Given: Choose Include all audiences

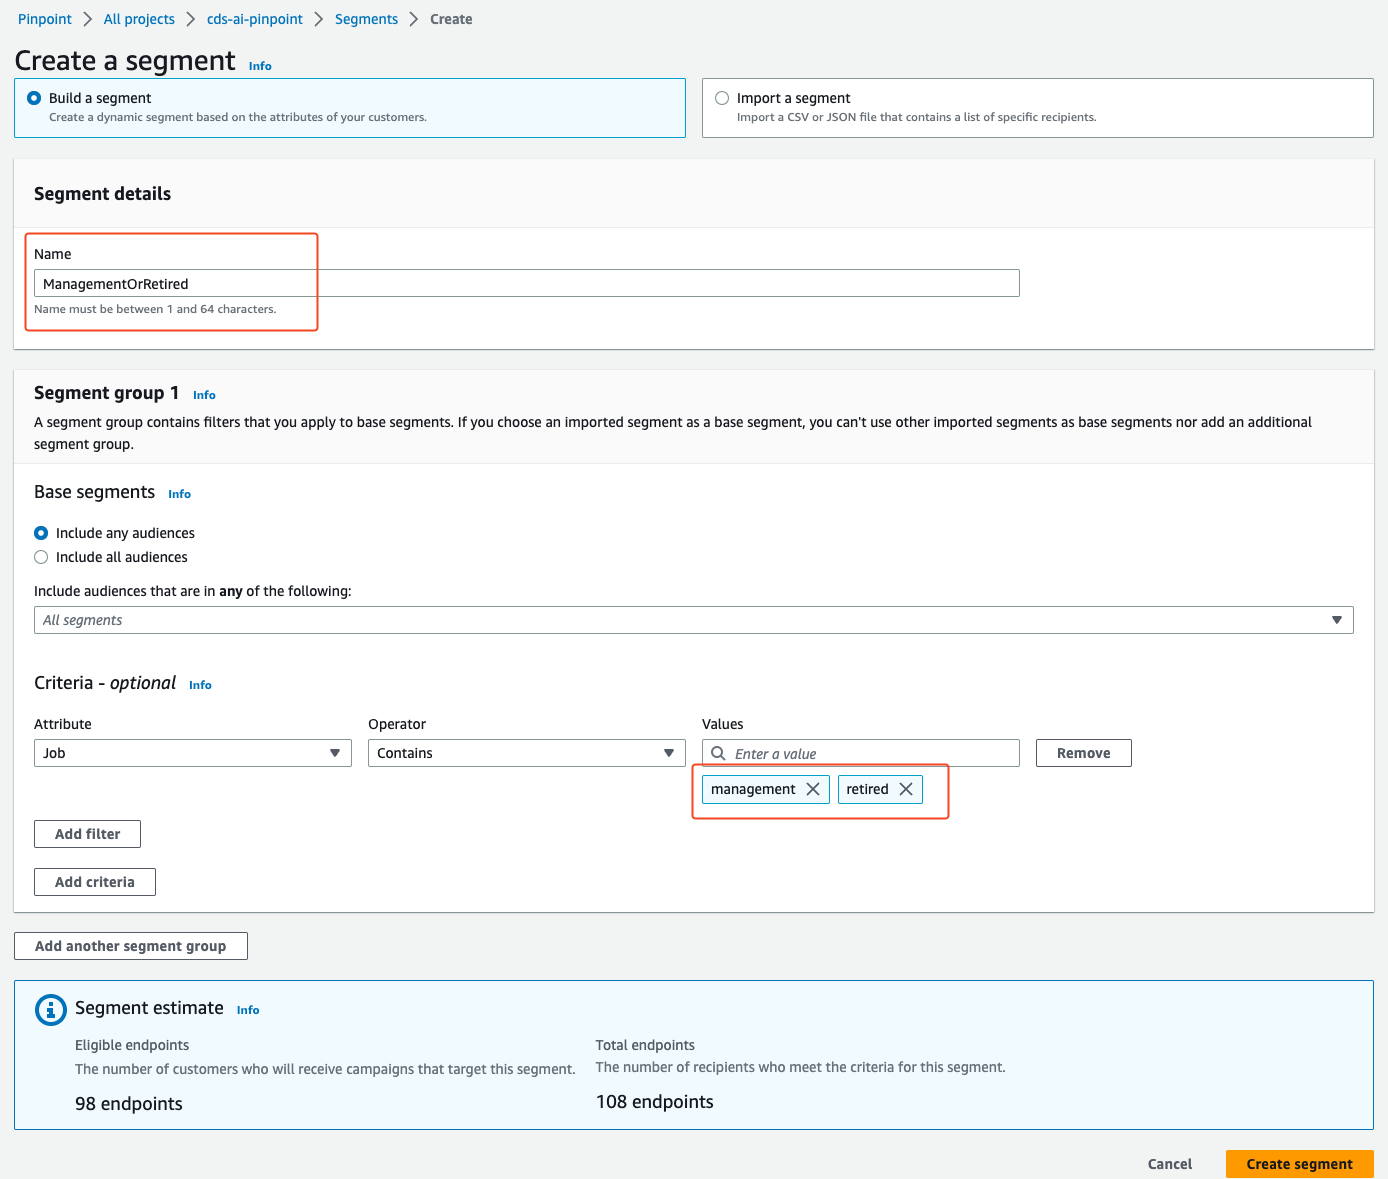Looking at the screenshot, I should pyautogui.click(x=41, y=557).
